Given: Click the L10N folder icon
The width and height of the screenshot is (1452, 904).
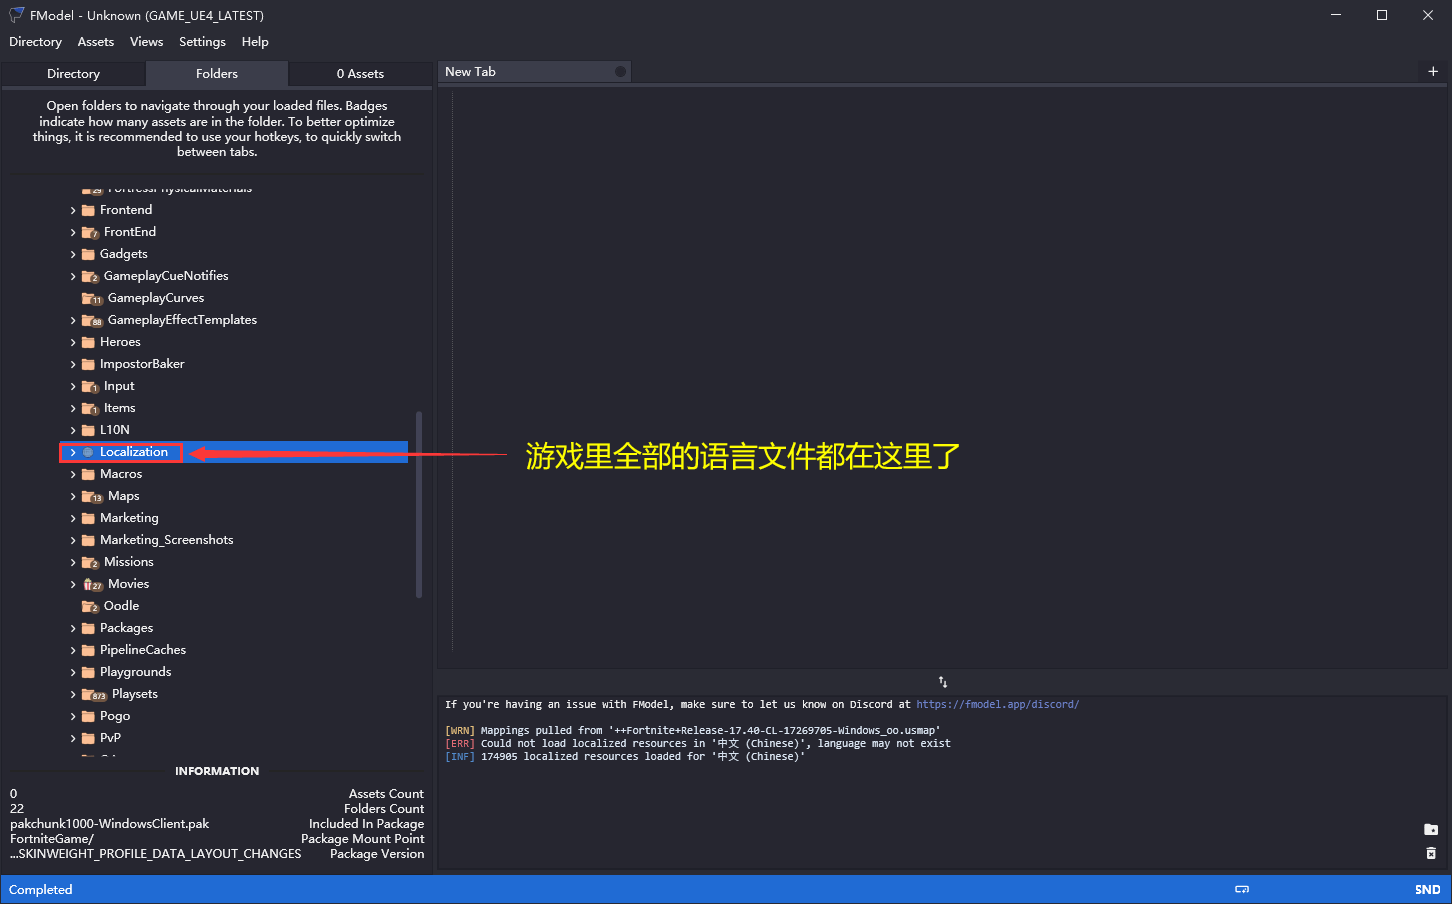Looking at the screenshot, I should click(88, 430).
